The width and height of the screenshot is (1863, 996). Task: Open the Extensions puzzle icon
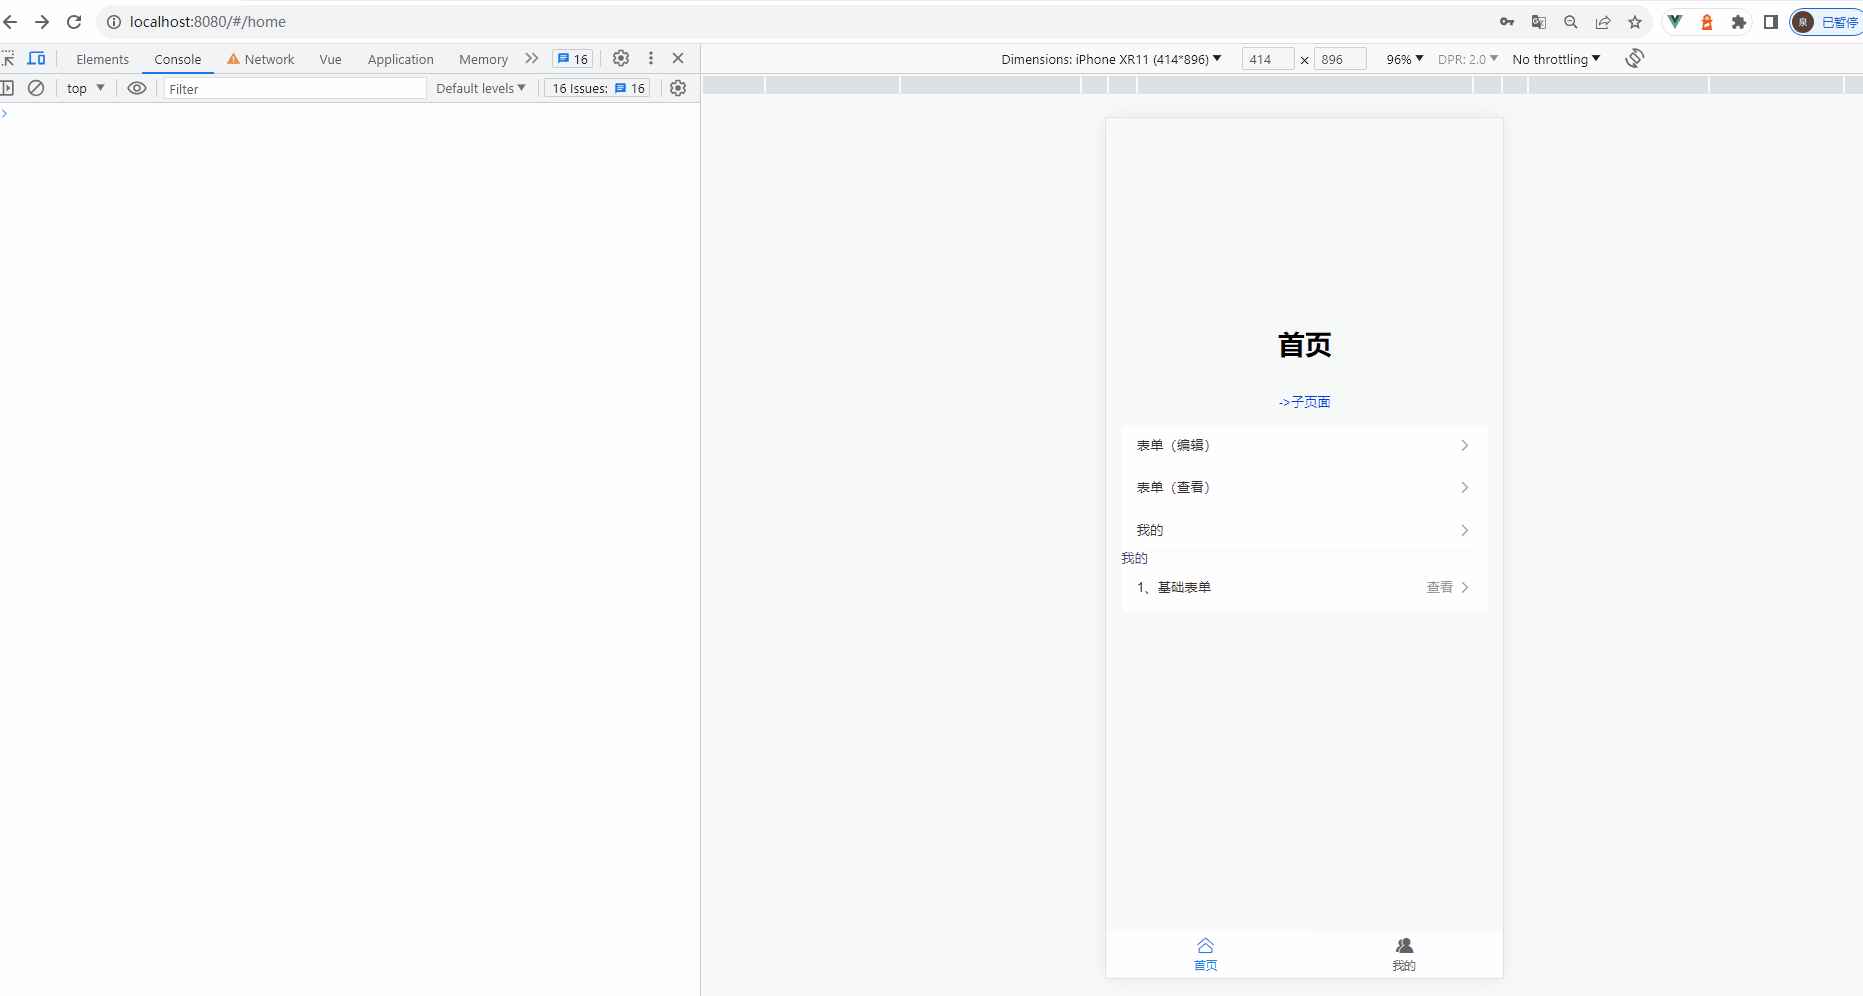(1739, 22)
